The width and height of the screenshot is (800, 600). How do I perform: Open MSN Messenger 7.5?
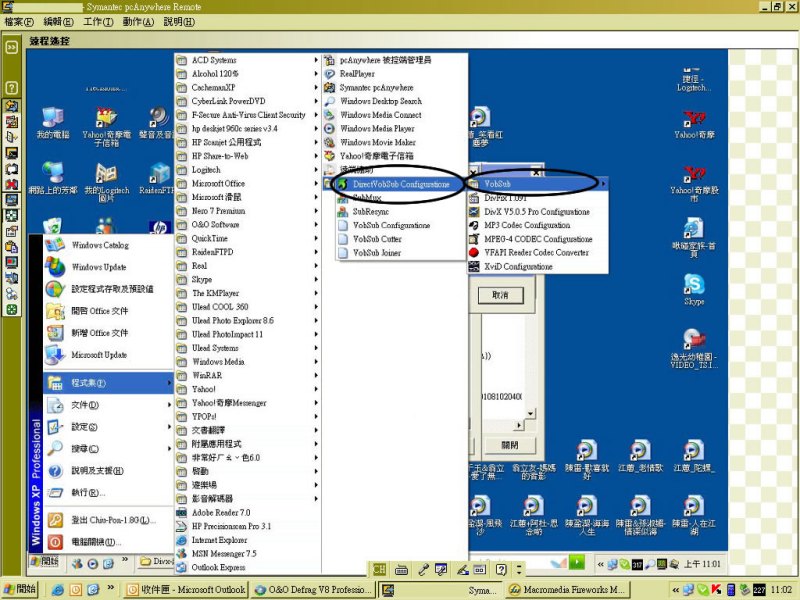223,553
